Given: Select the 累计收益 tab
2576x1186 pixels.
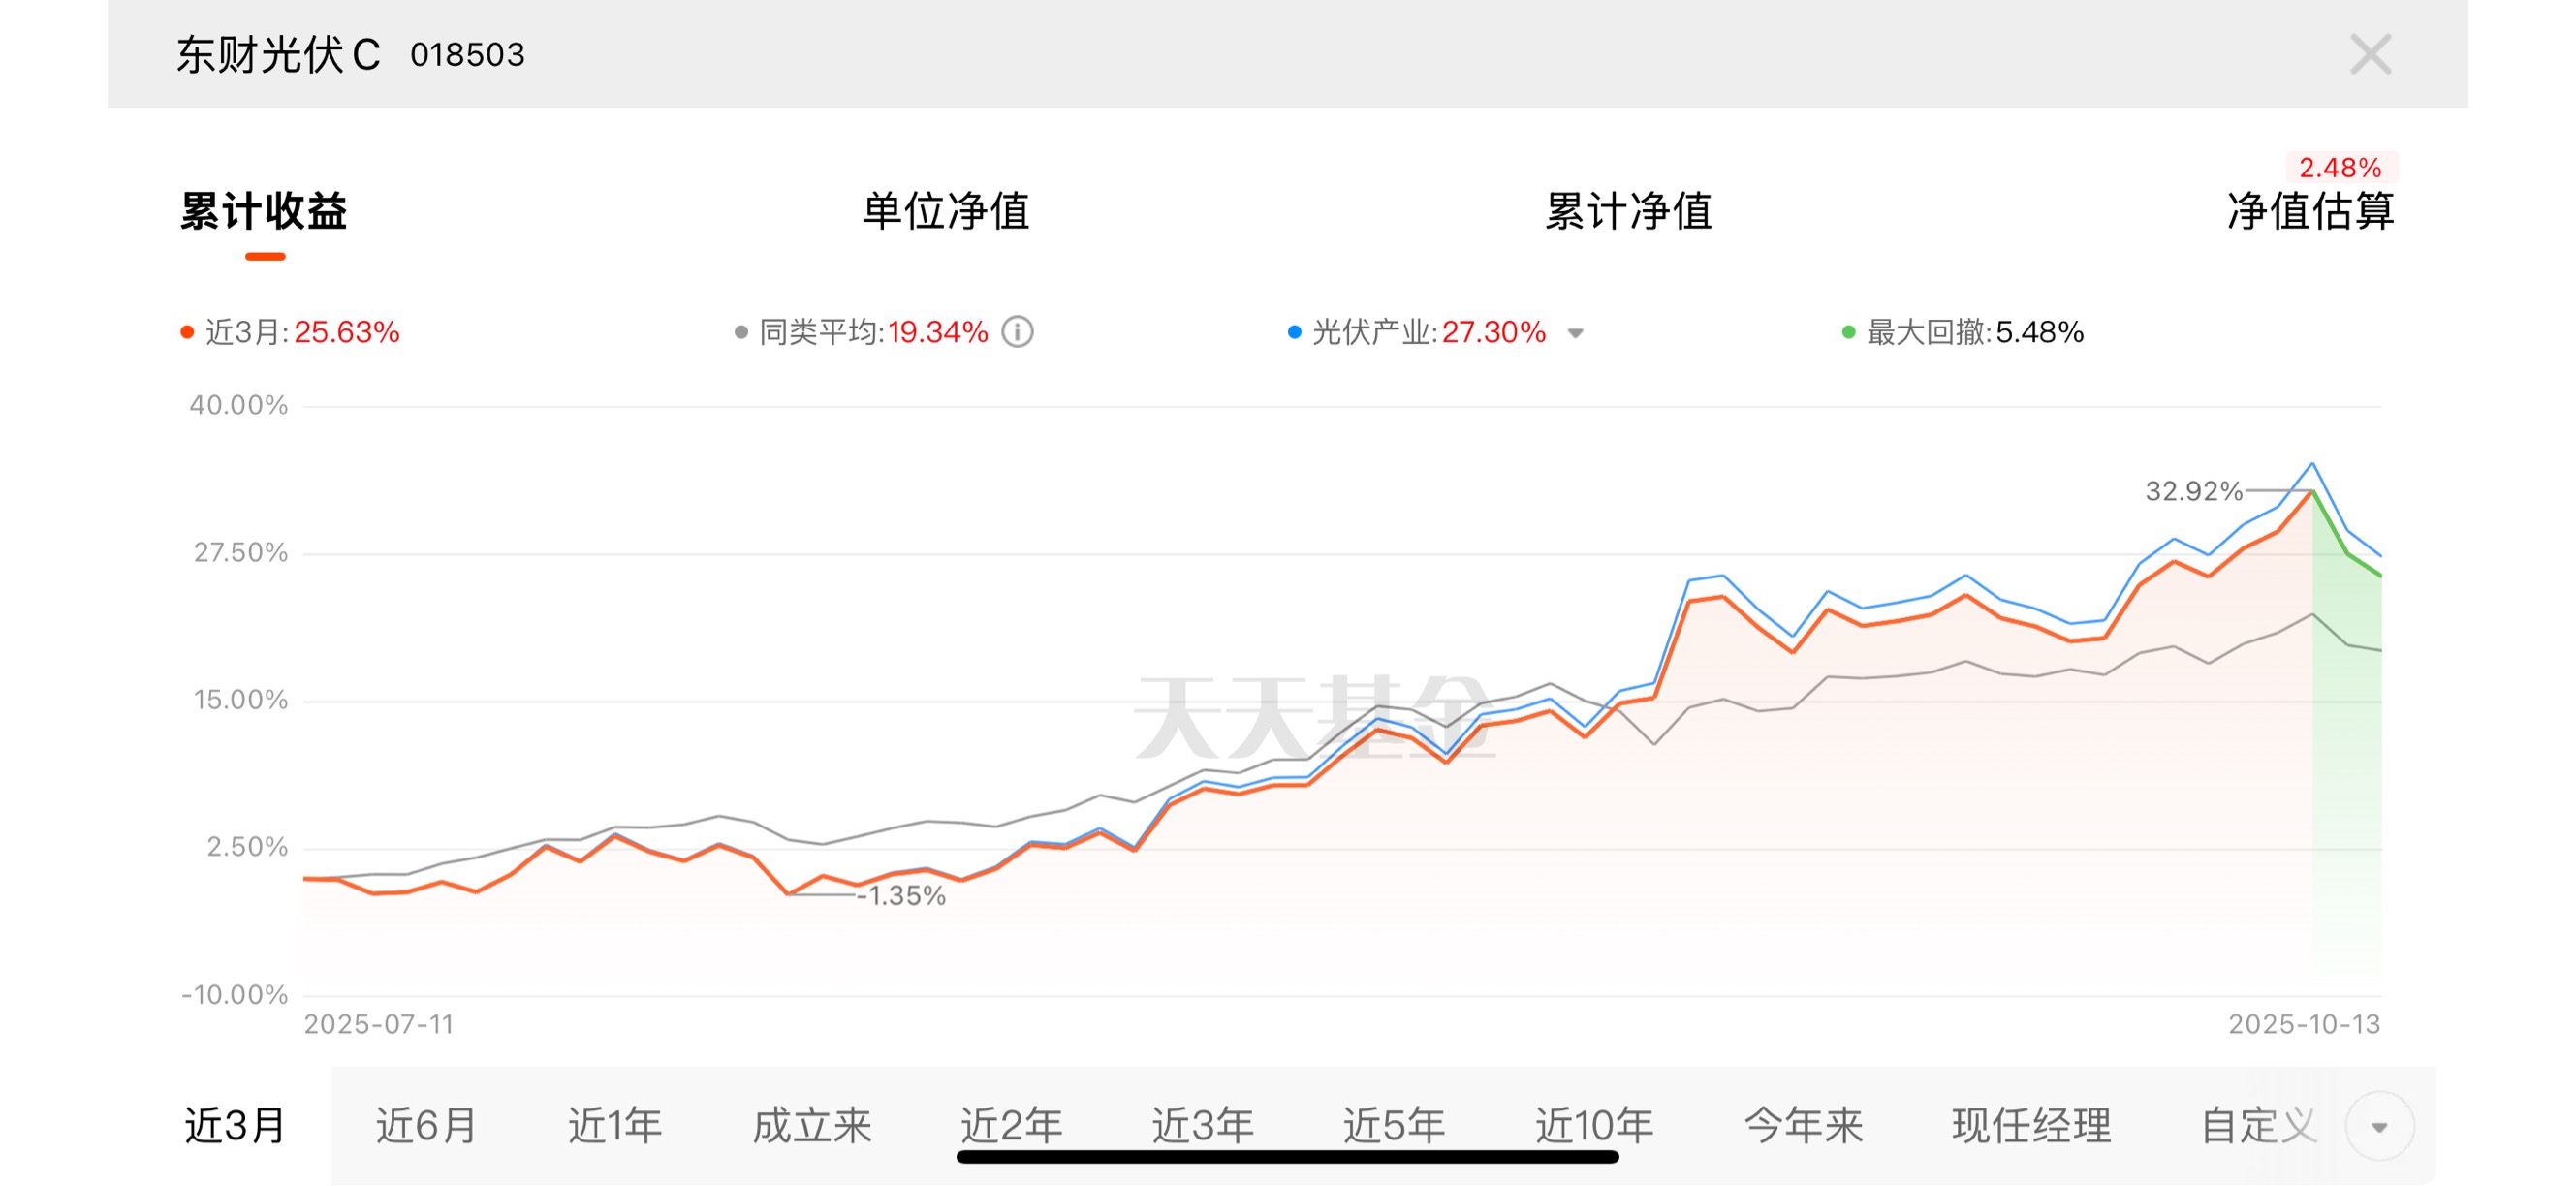Looking at the screenshot, I should (x=264, y=211).
